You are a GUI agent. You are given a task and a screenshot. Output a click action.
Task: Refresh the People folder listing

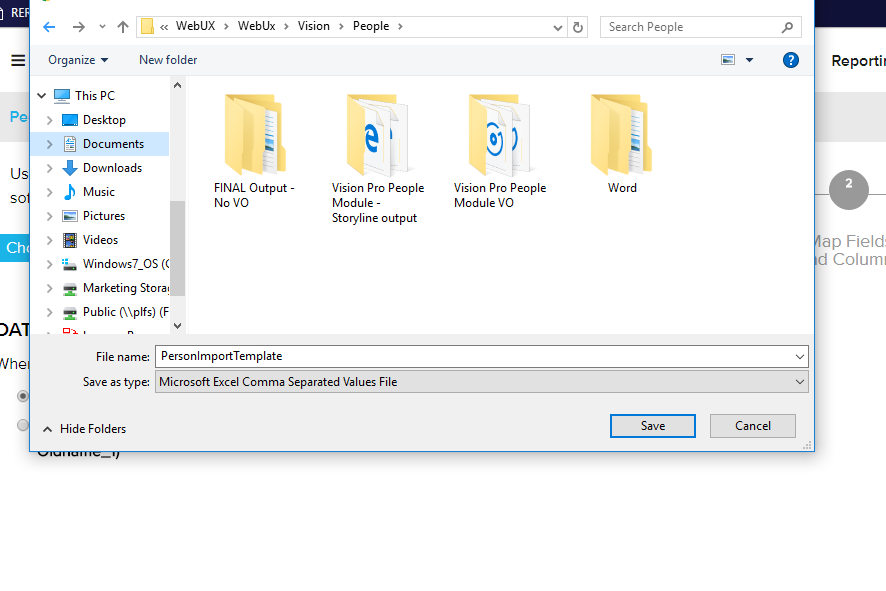(578, 27)
